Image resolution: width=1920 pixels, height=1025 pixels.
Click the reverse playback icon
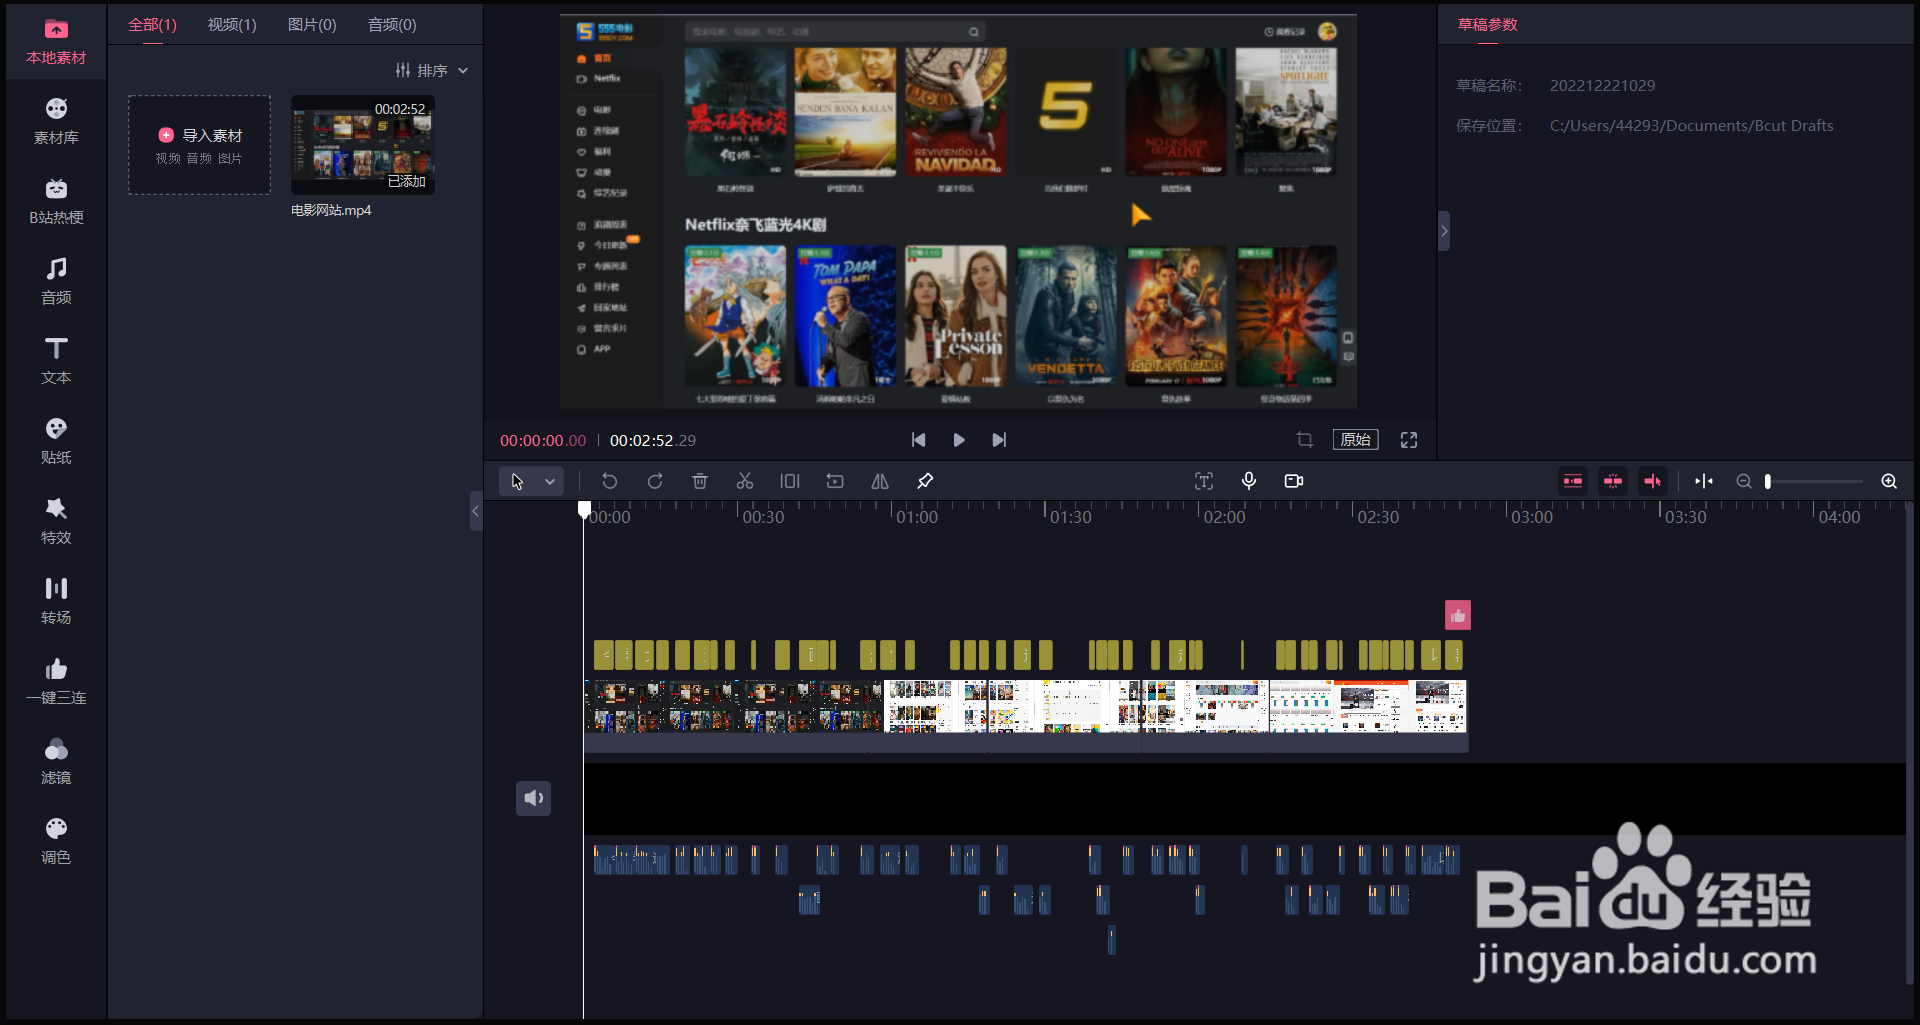[835, 482]
